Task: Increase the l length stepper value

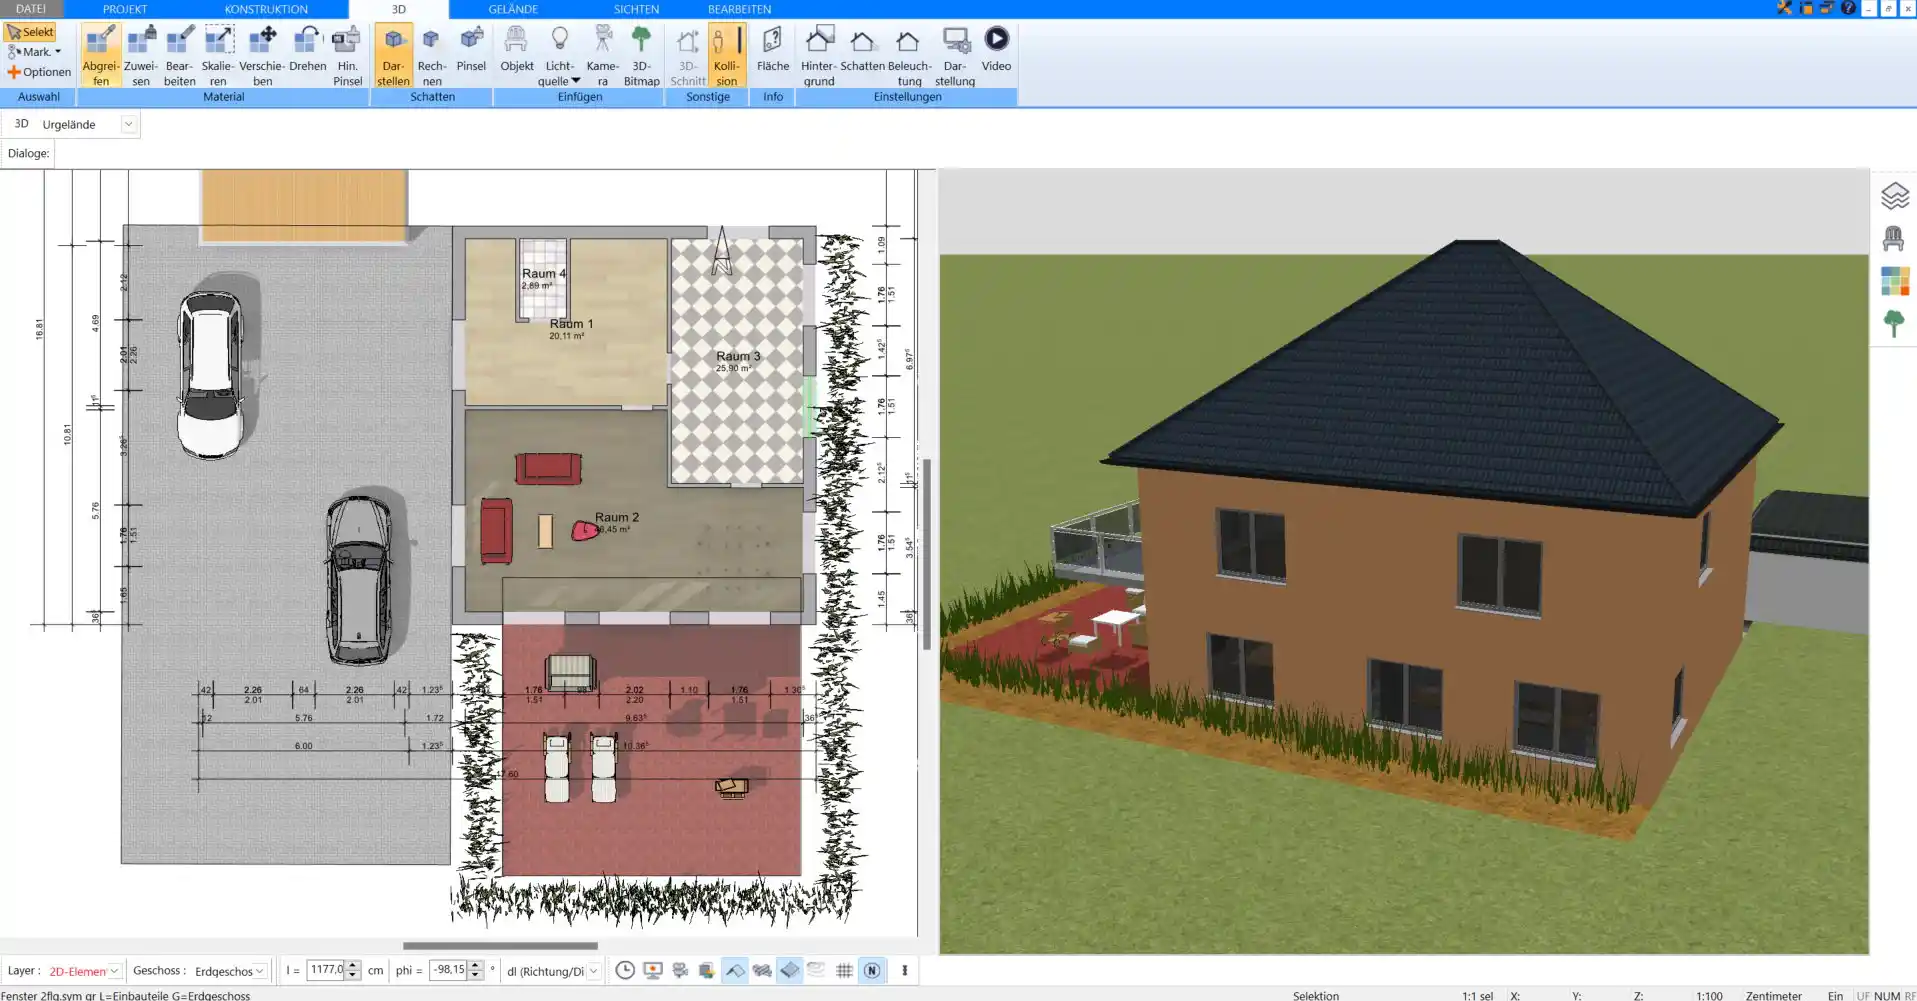Action: 352,965
